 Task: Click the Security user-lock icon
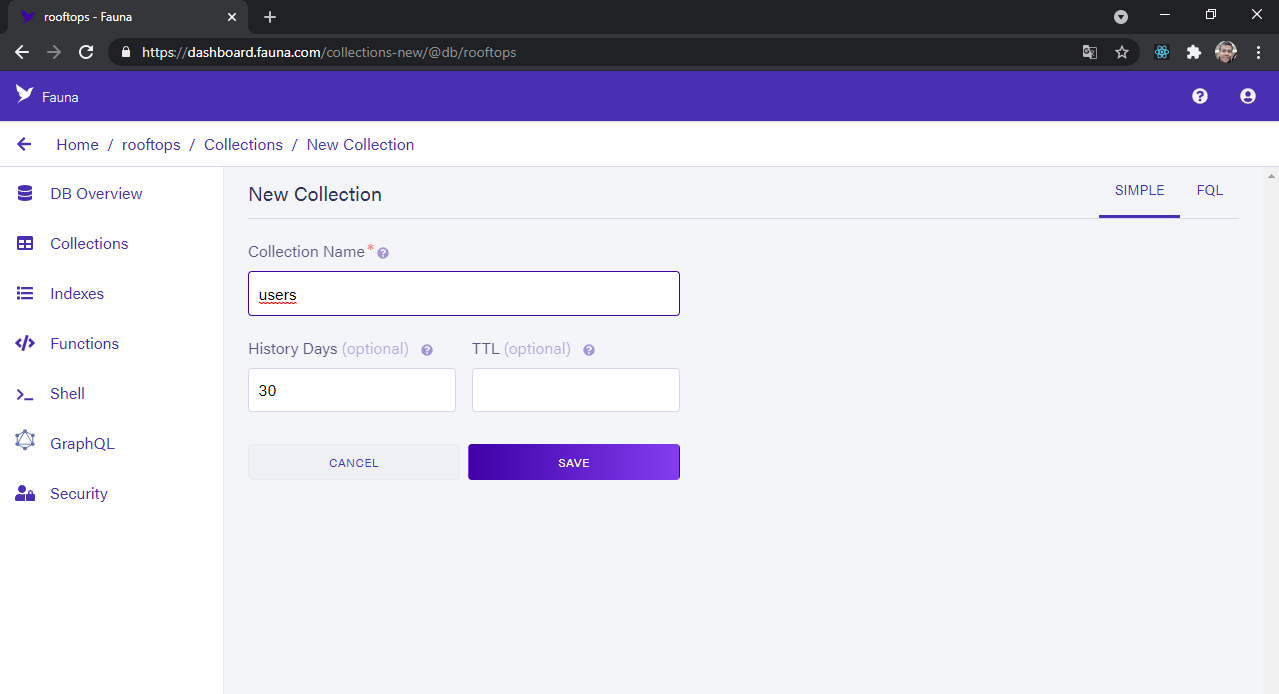coord(25,494)
